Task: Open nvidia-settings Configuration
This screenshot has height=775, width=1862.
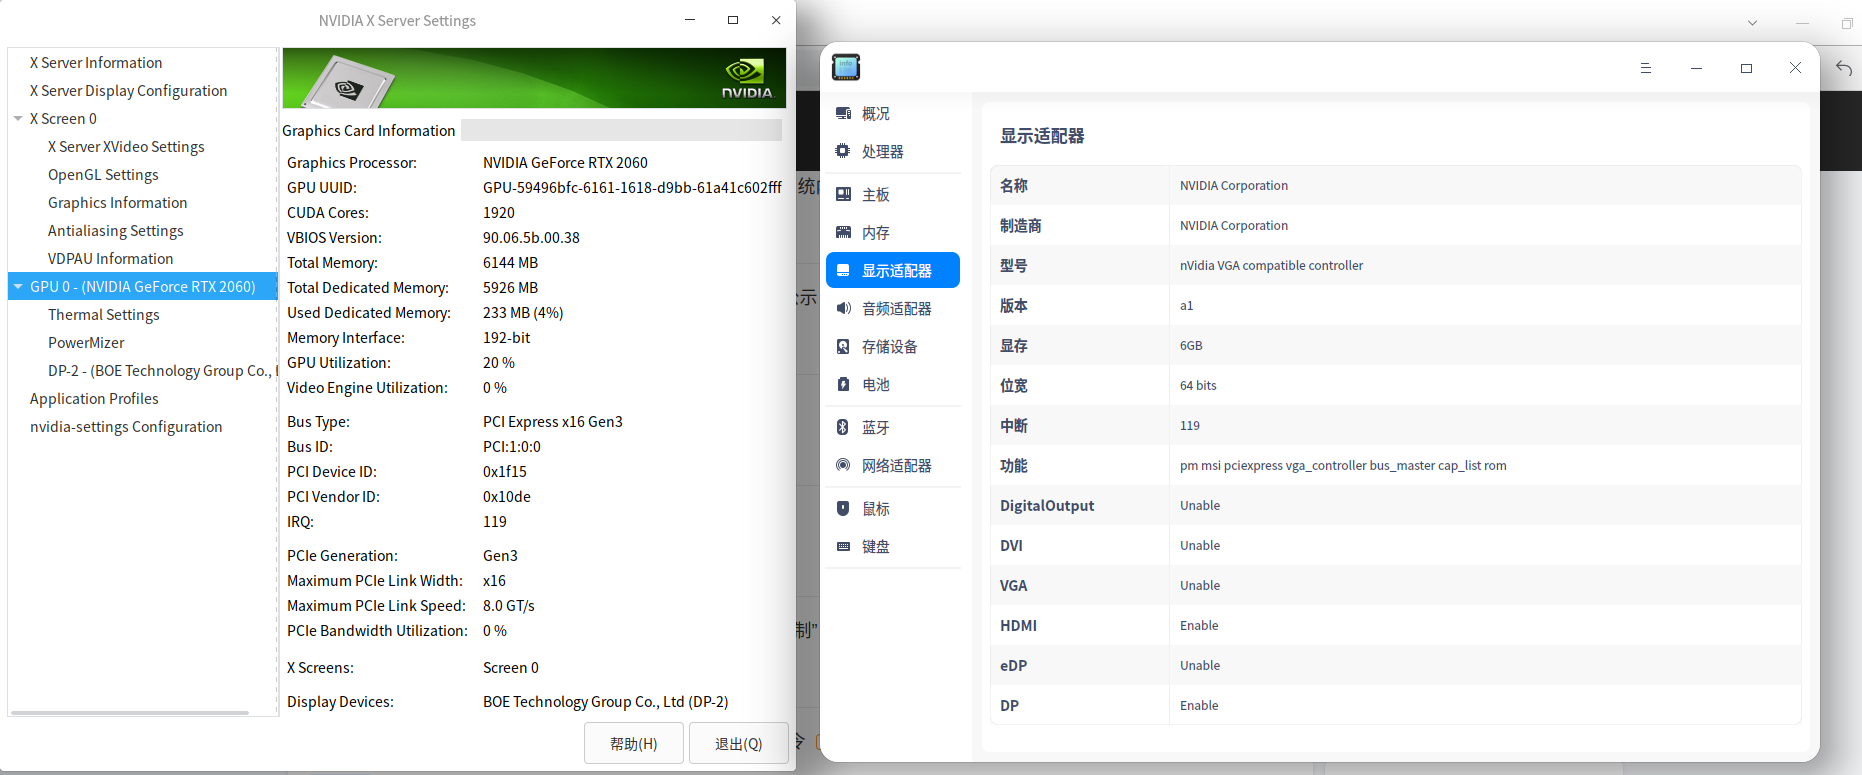Action: point(126,427)
